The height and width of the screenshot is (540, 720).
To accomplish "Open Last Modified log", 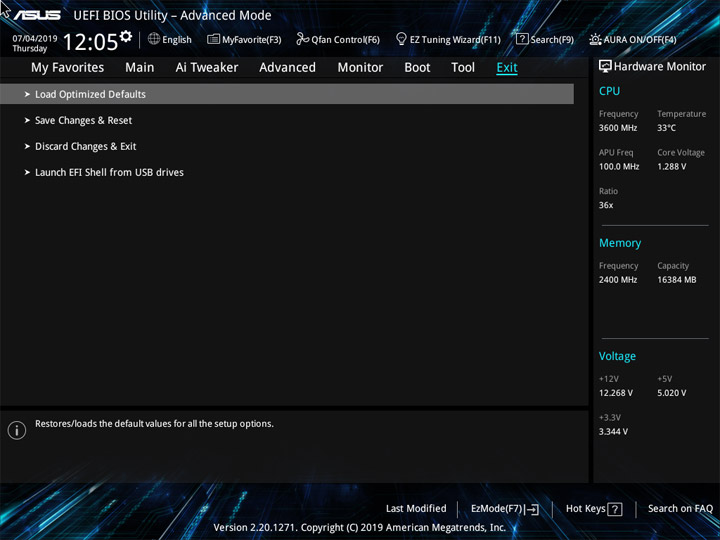I will point(416,508).
